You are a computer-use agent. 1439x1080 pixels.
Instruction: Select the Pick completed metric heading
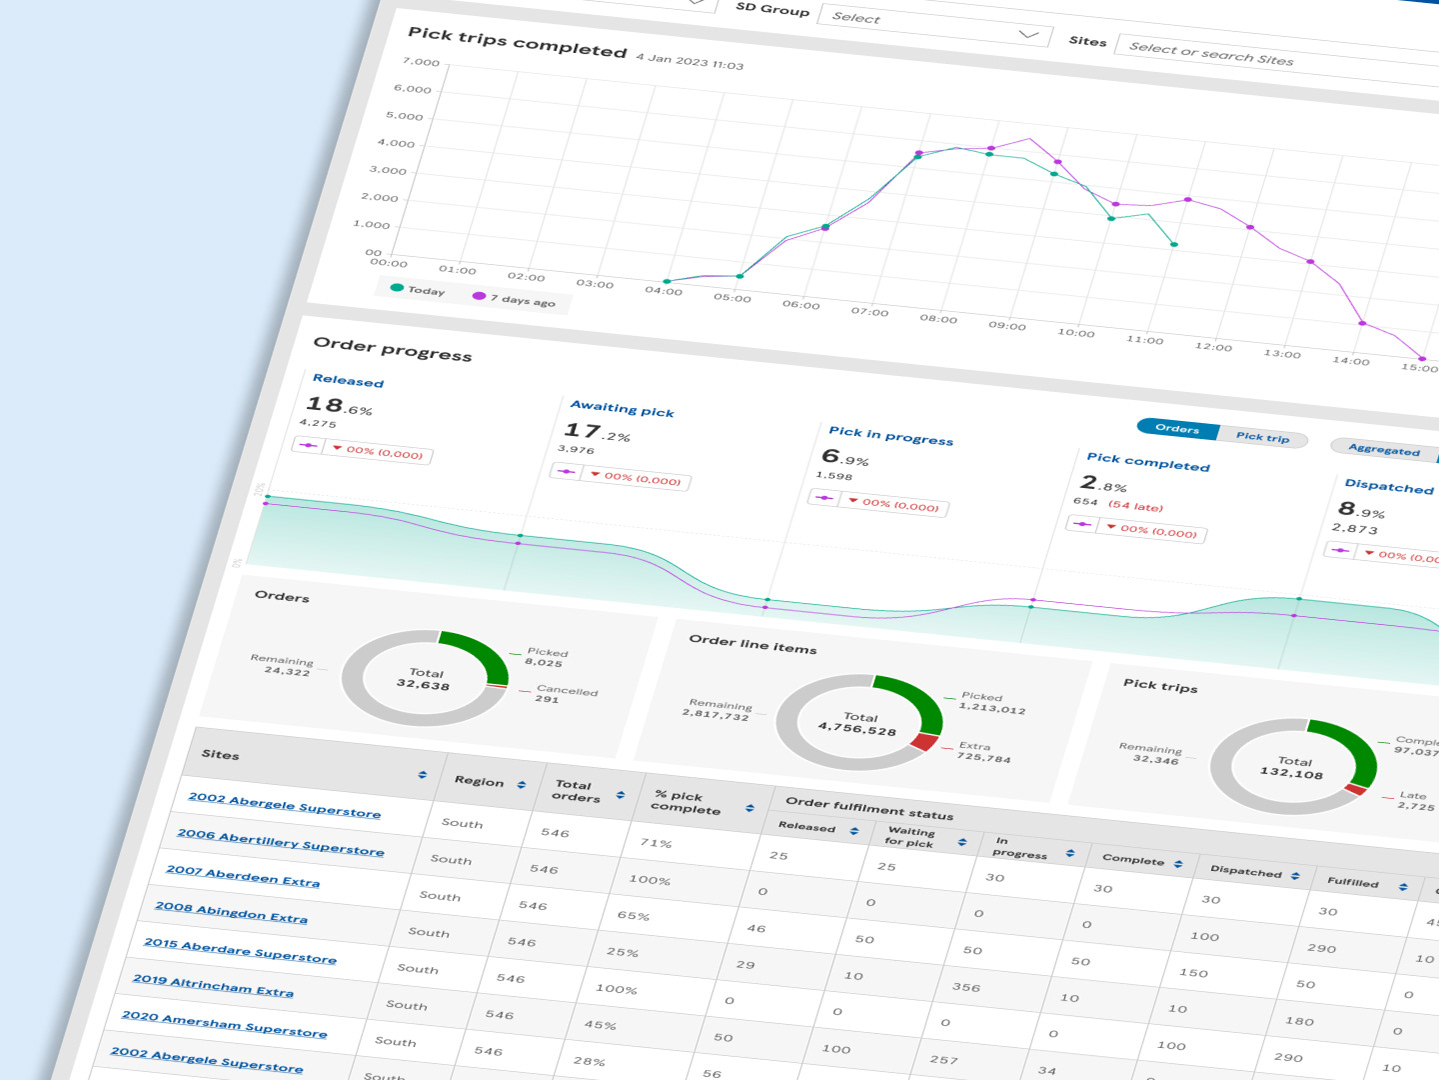1148,461
